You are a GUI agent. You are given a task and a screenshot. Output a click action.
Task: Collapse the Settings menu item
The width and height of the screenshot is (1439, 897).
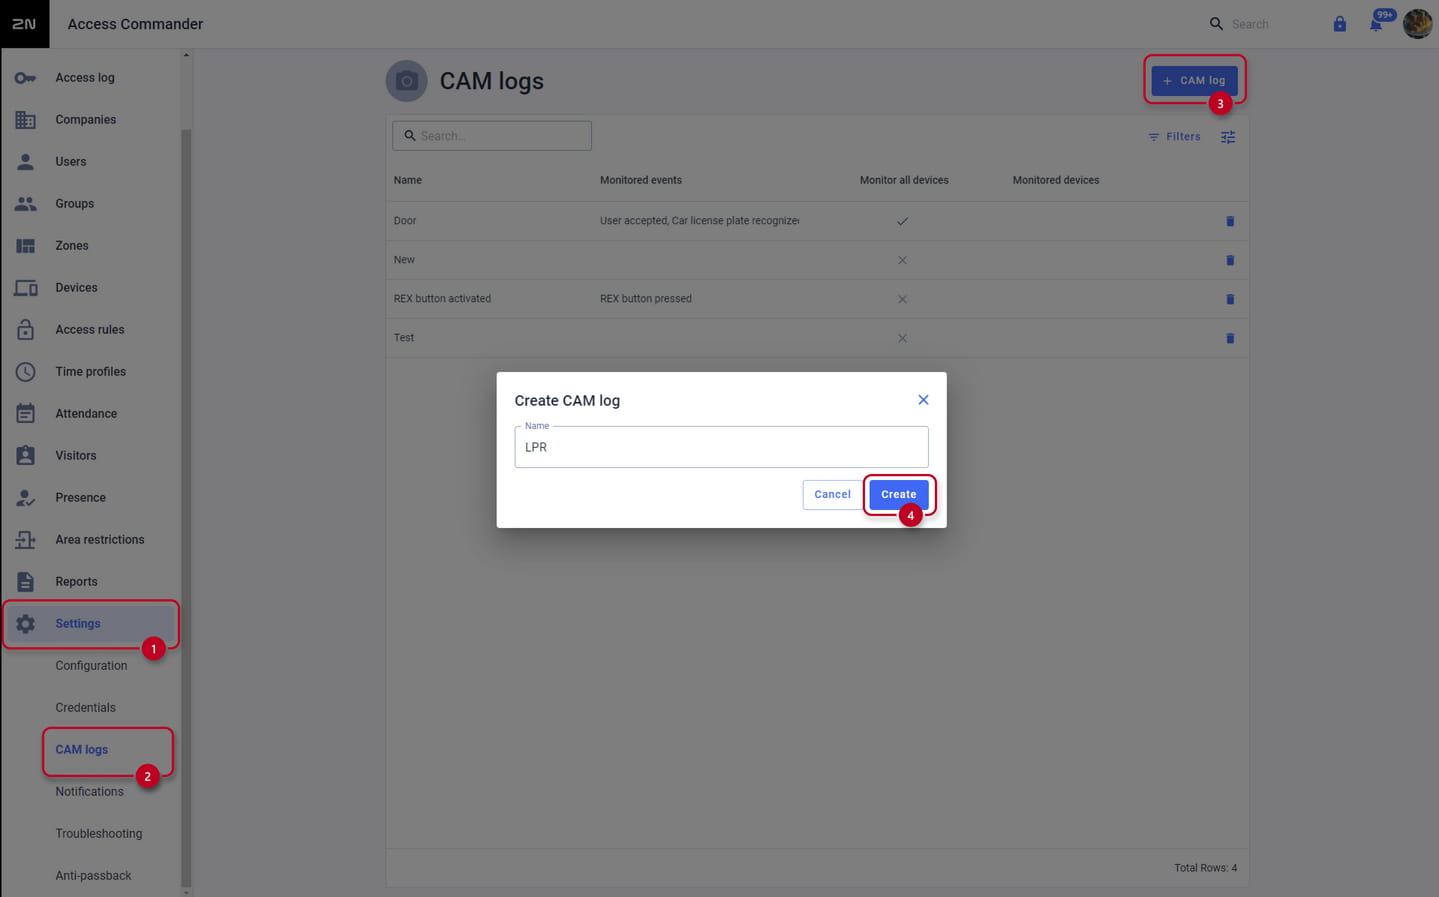pos(91,623)
